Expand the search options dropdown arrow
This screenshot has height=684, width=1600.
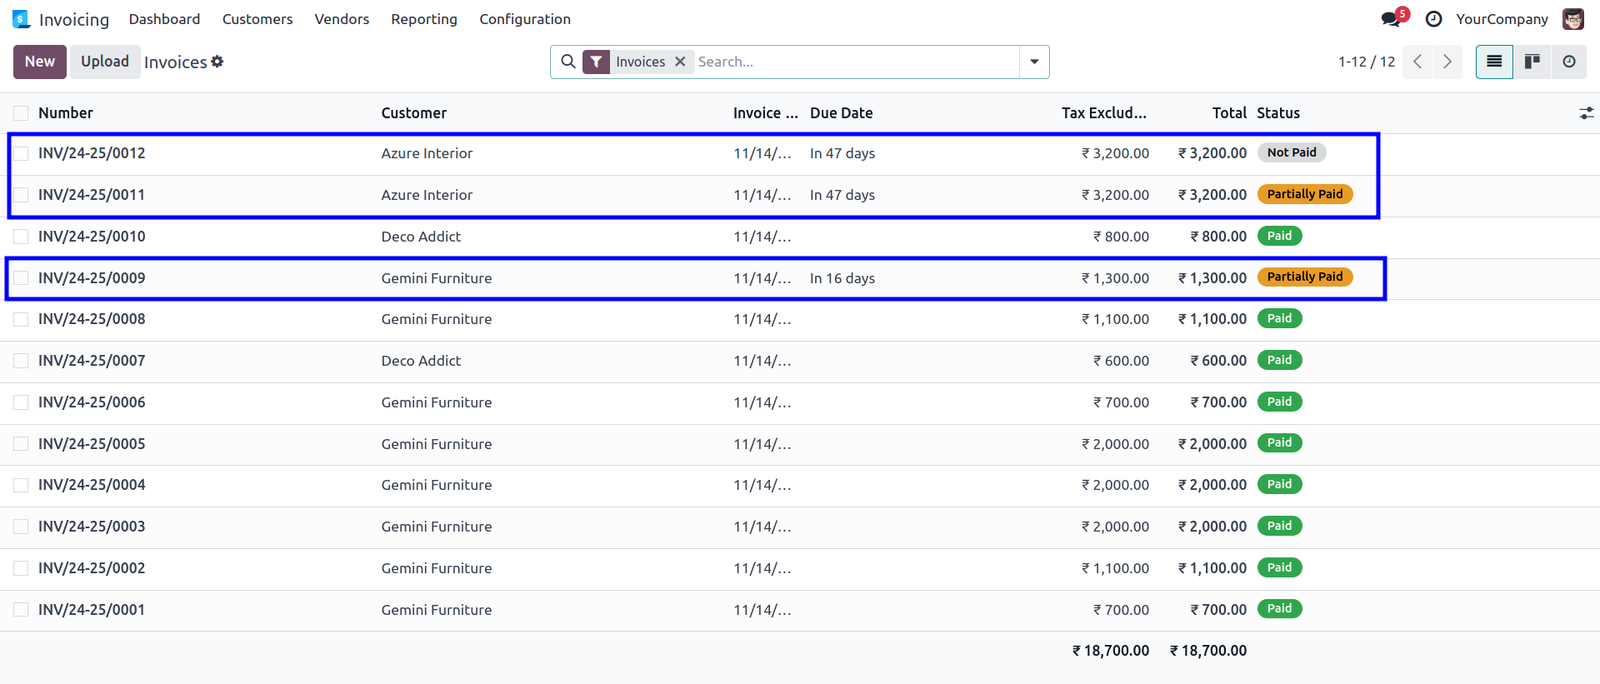[x=1034, y=62]
